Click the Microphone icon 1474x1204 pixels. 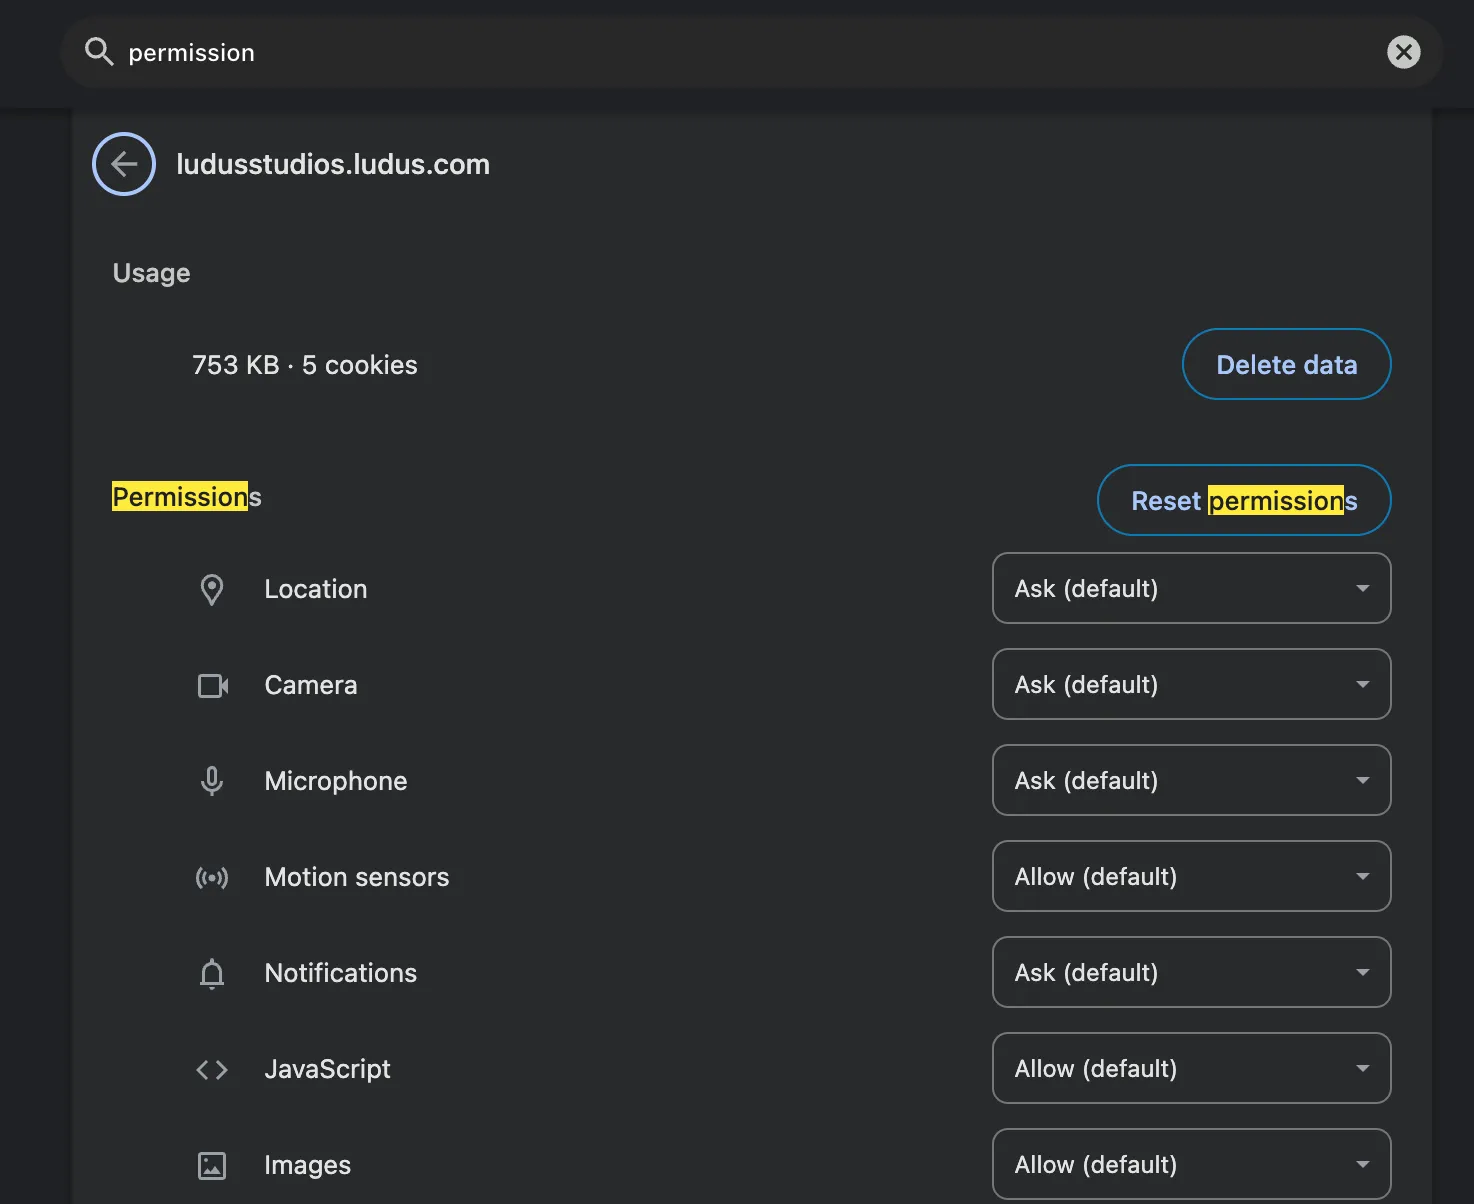pyautogui.click(x=212, y=781)
